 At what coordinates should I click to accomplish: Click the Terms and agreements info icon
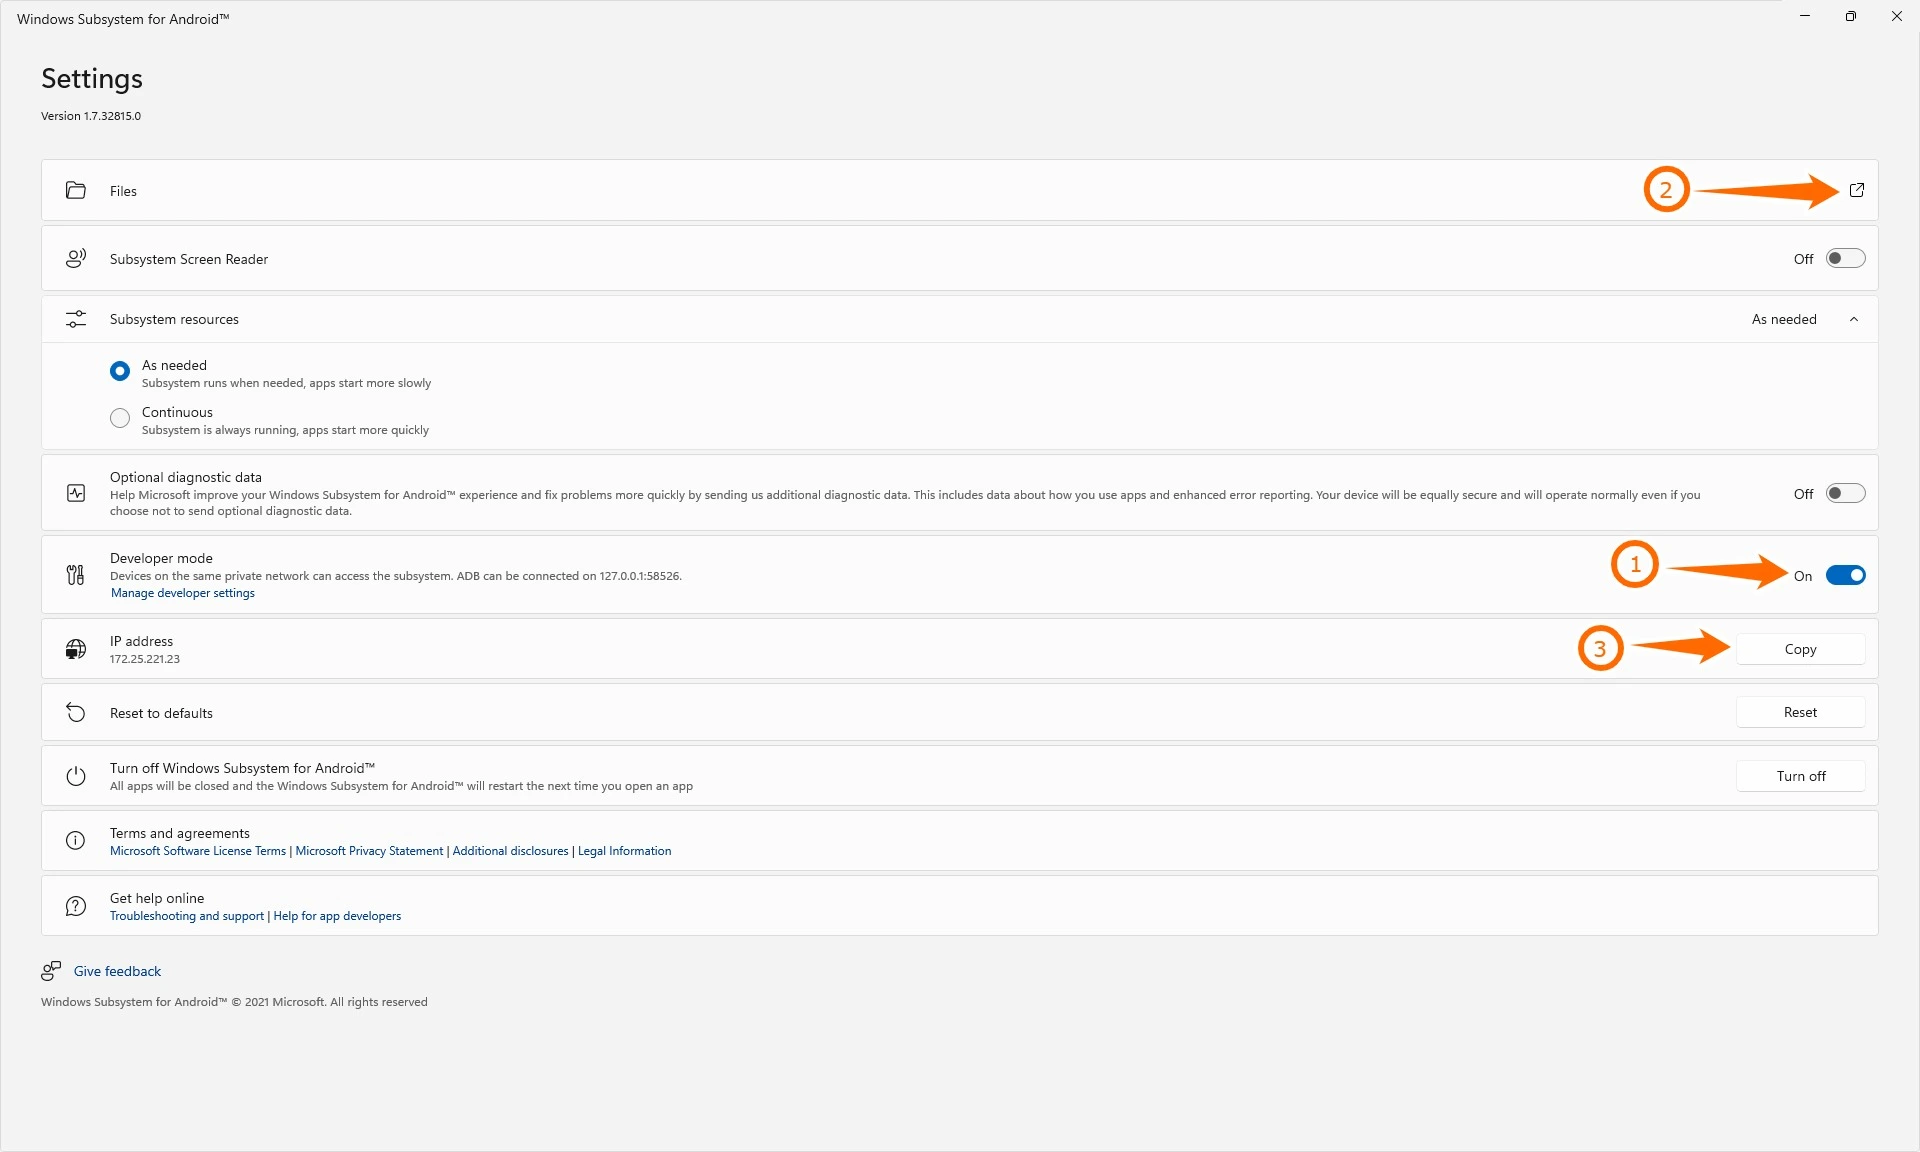[76, 841]
